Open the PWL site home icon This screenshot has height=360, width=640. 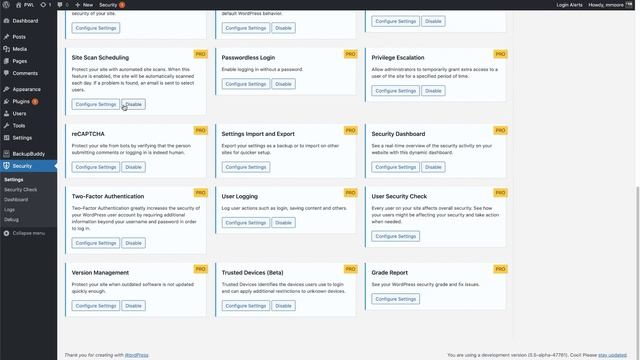pos(19,5)
